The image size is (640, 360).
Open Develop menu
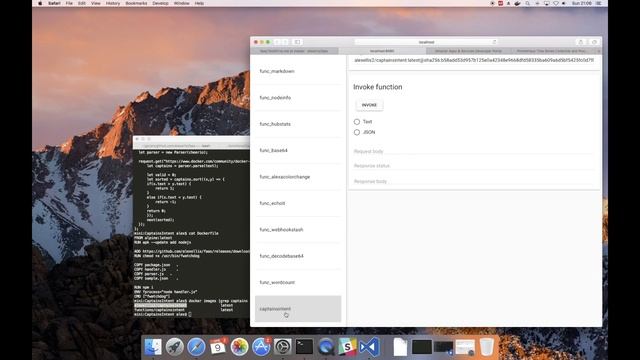click(160, 3)
